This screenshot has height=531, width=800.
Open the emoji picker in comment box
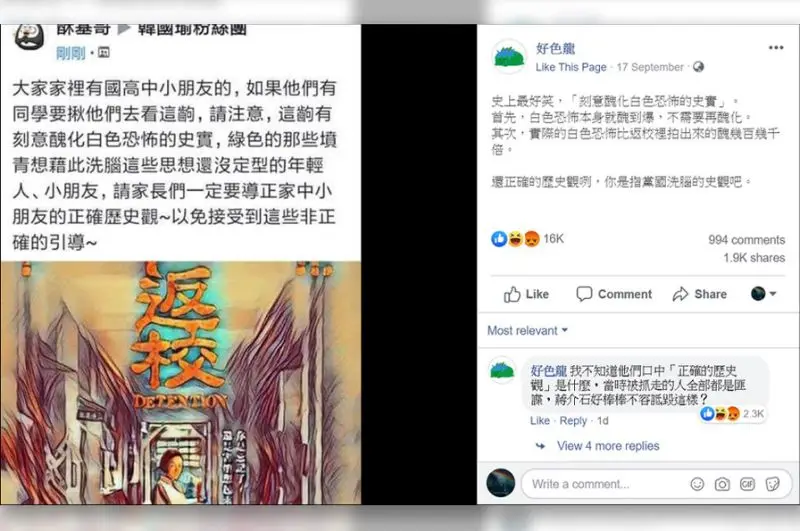click(x=697, y=484)
